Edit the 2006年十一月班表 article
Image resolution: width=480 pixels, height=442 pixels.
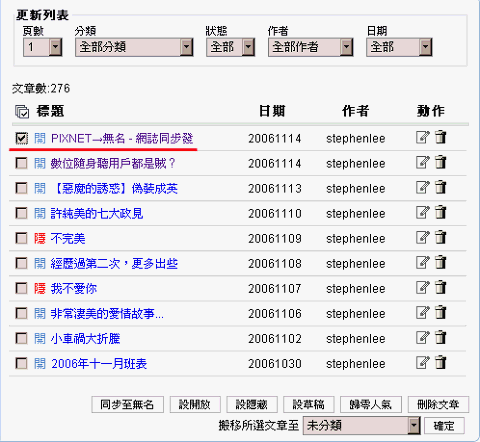(423, 362)
